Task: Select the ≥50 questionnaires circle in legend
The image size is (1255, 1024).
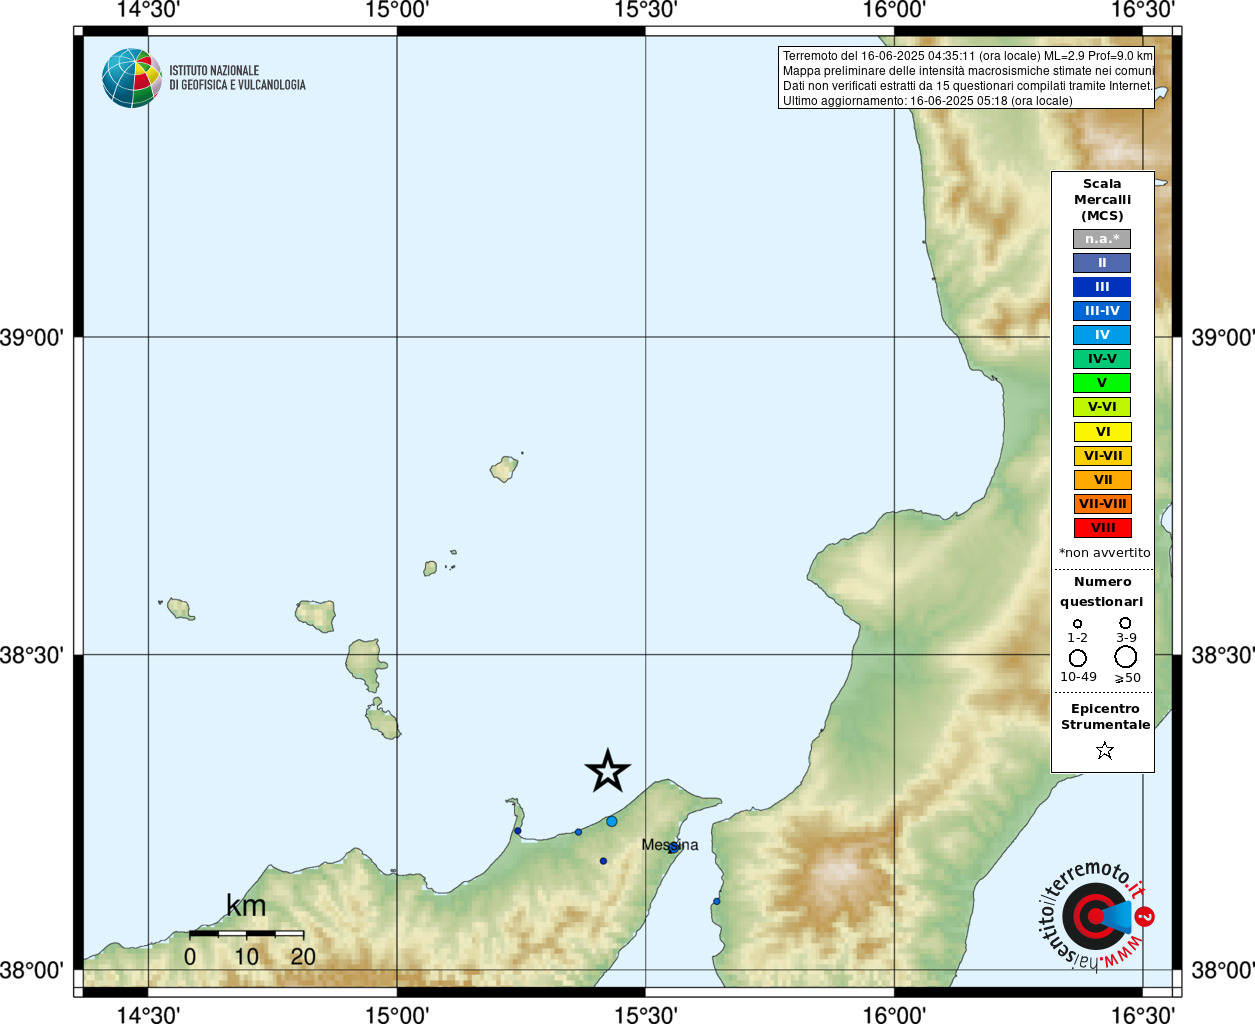Action: tap(1125, 657)
